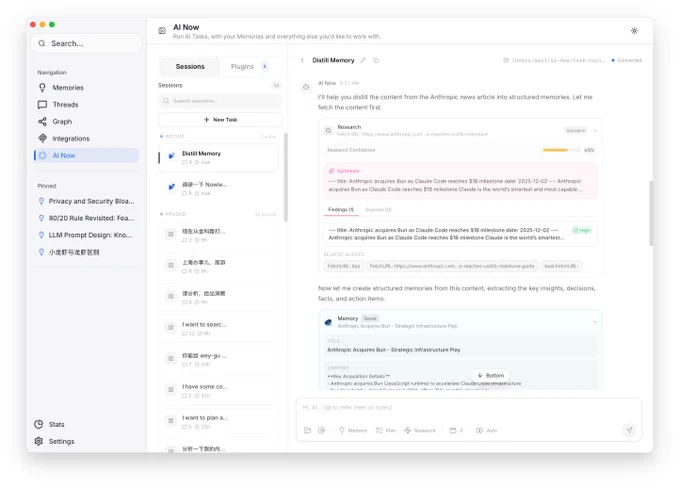
Task: Click the Research Confidence progress bar
Action: click(561, 150)
